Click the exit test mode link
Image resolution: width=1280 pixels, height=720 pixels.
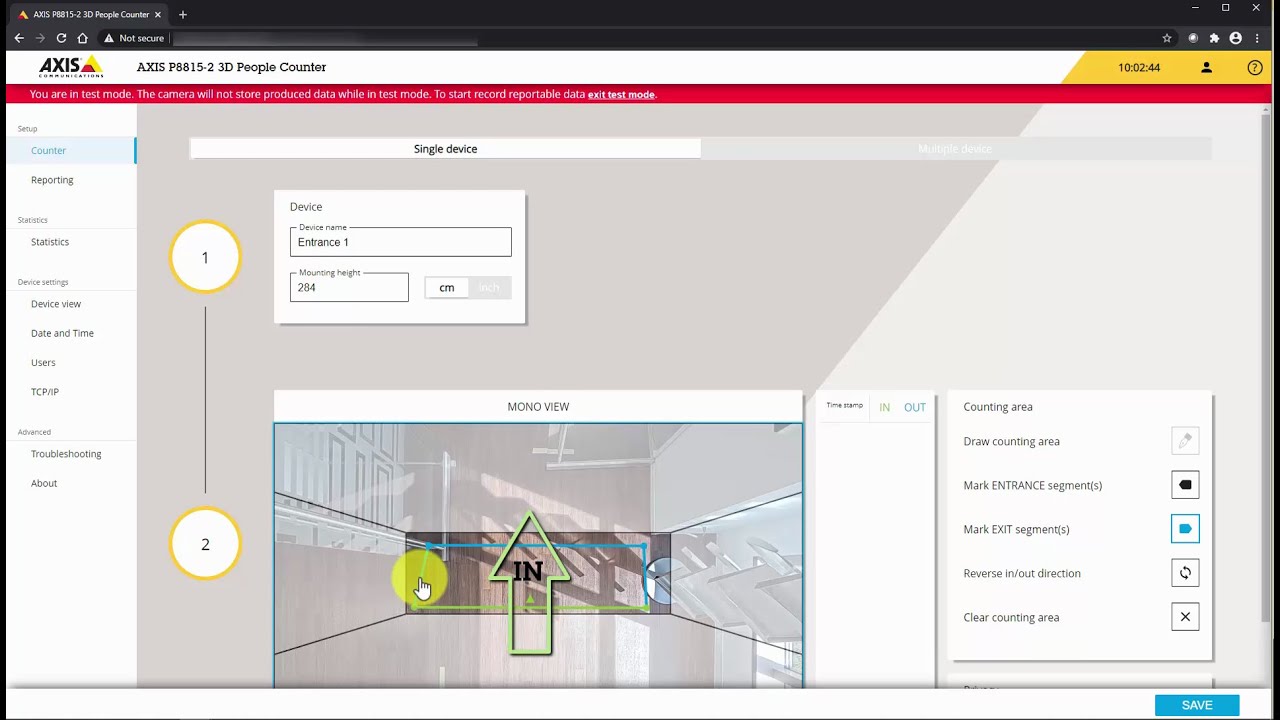click(621, 95)
